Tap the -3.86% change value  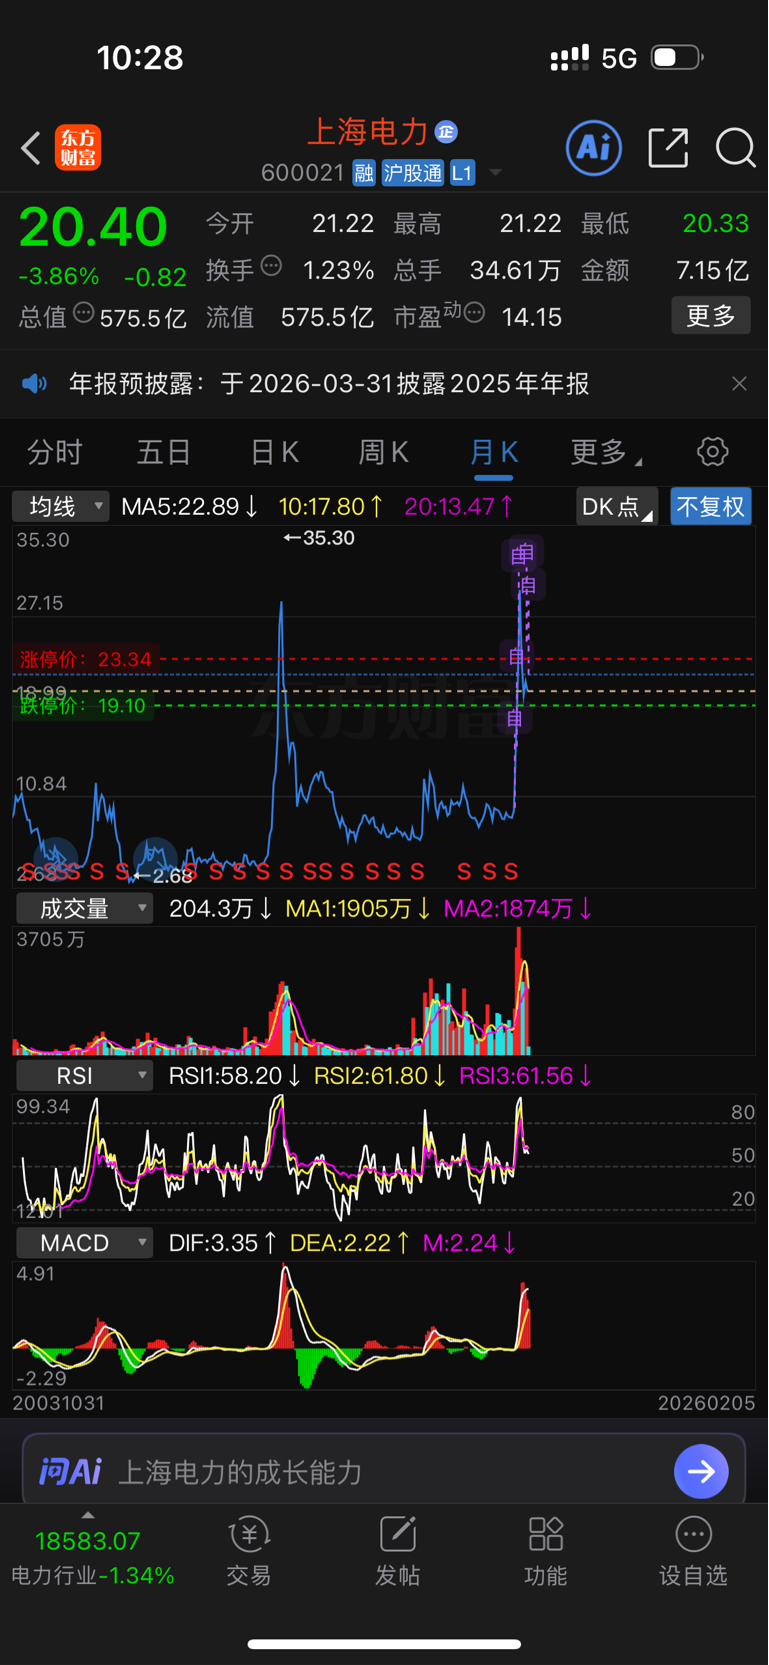click(59, 276)
